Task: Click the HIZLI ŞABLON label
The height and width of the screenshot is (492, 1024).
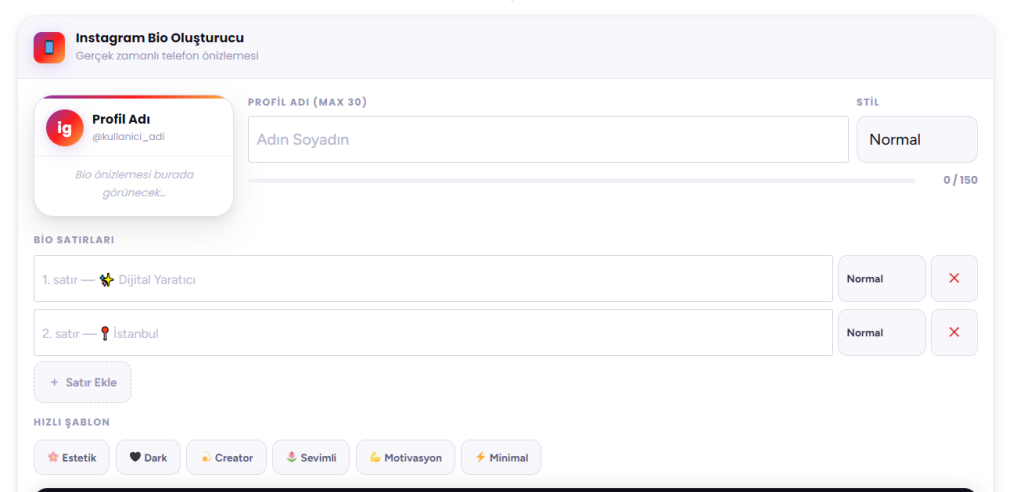Action: tap(72, 422)
